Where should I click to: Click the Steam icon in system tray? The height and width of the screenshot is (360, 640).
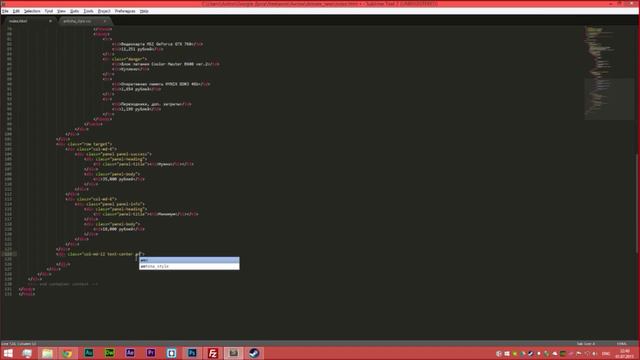coord(531,353)
